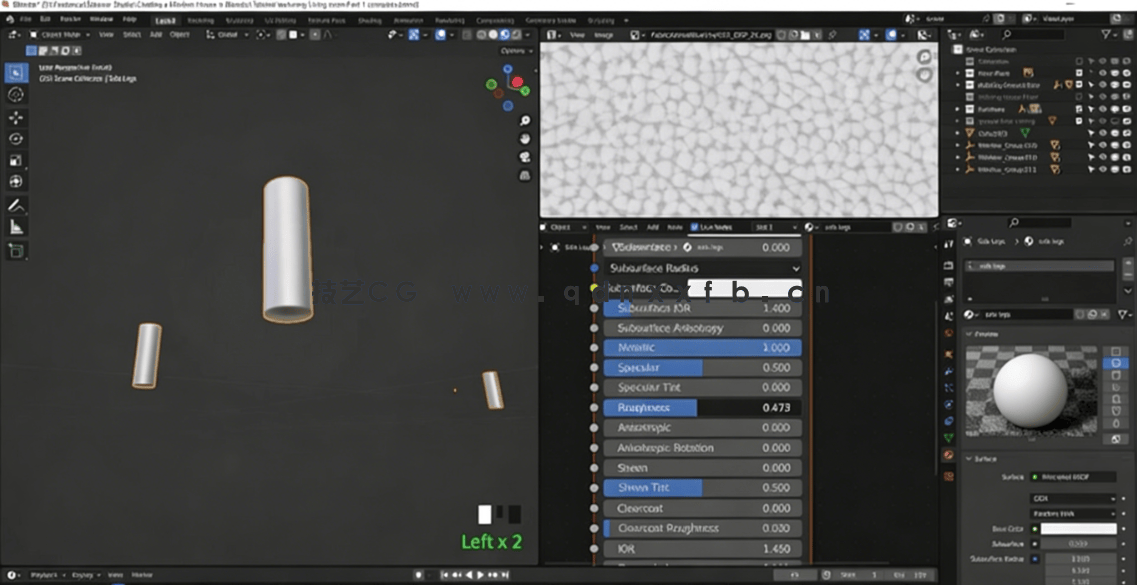Open the Slot 1 dropdown in the shader editor header

[775, 227]
